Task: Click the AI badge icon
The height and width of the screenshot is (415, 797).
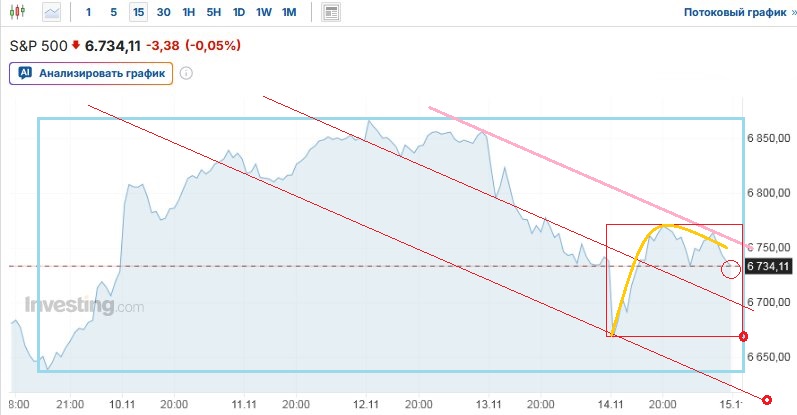Action: point(25,73)
